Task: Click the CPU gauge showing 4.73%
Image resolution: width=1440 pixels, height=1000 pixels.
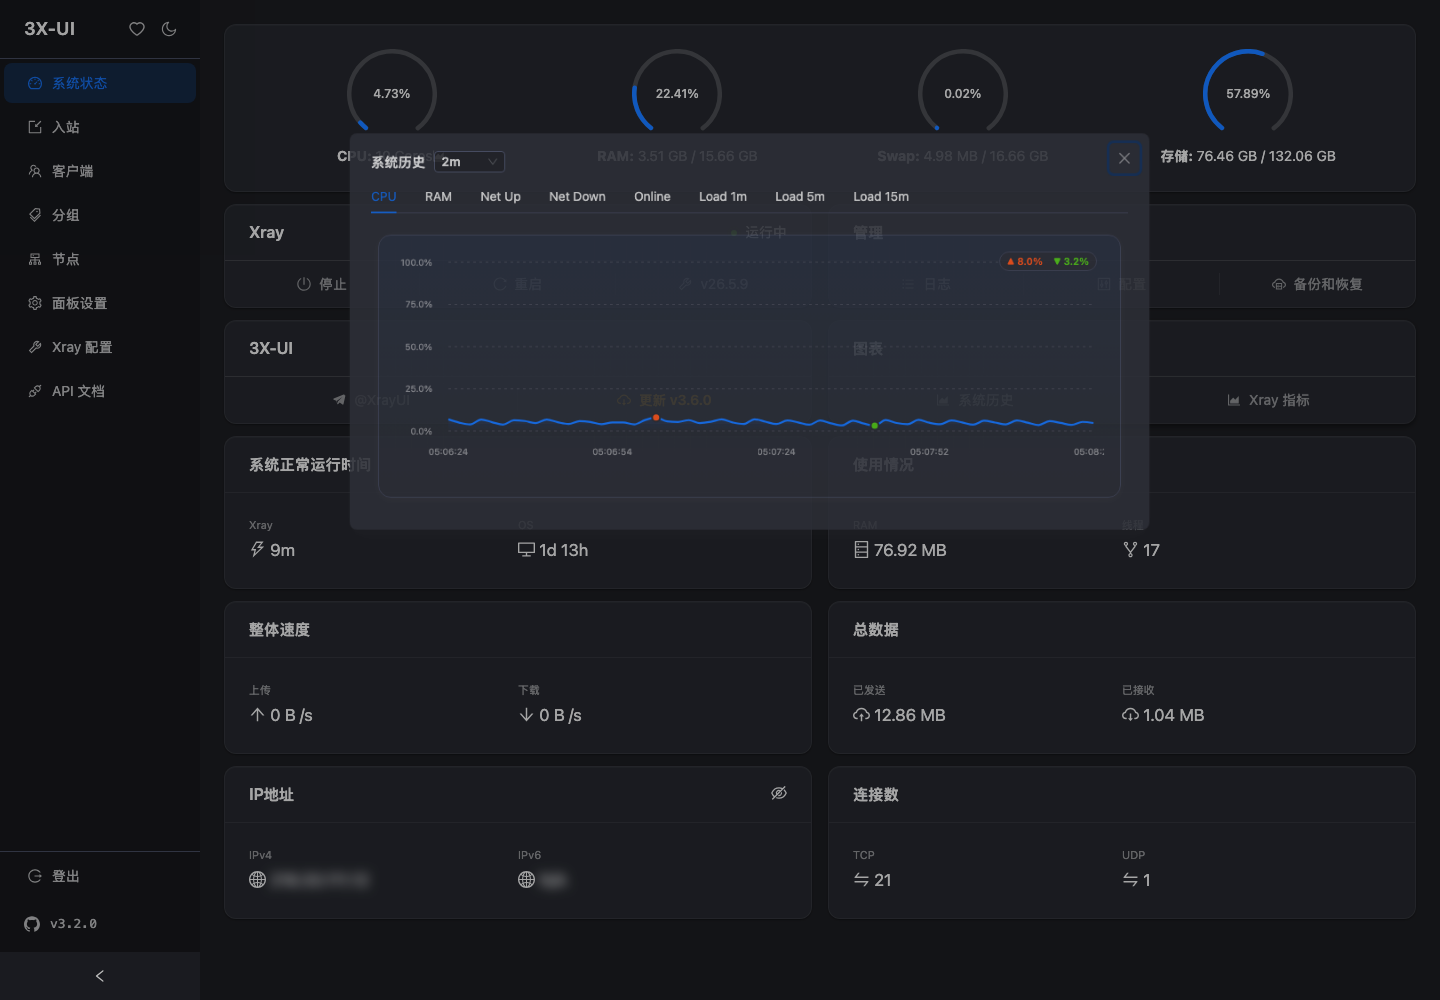Action: click(392, 93)
